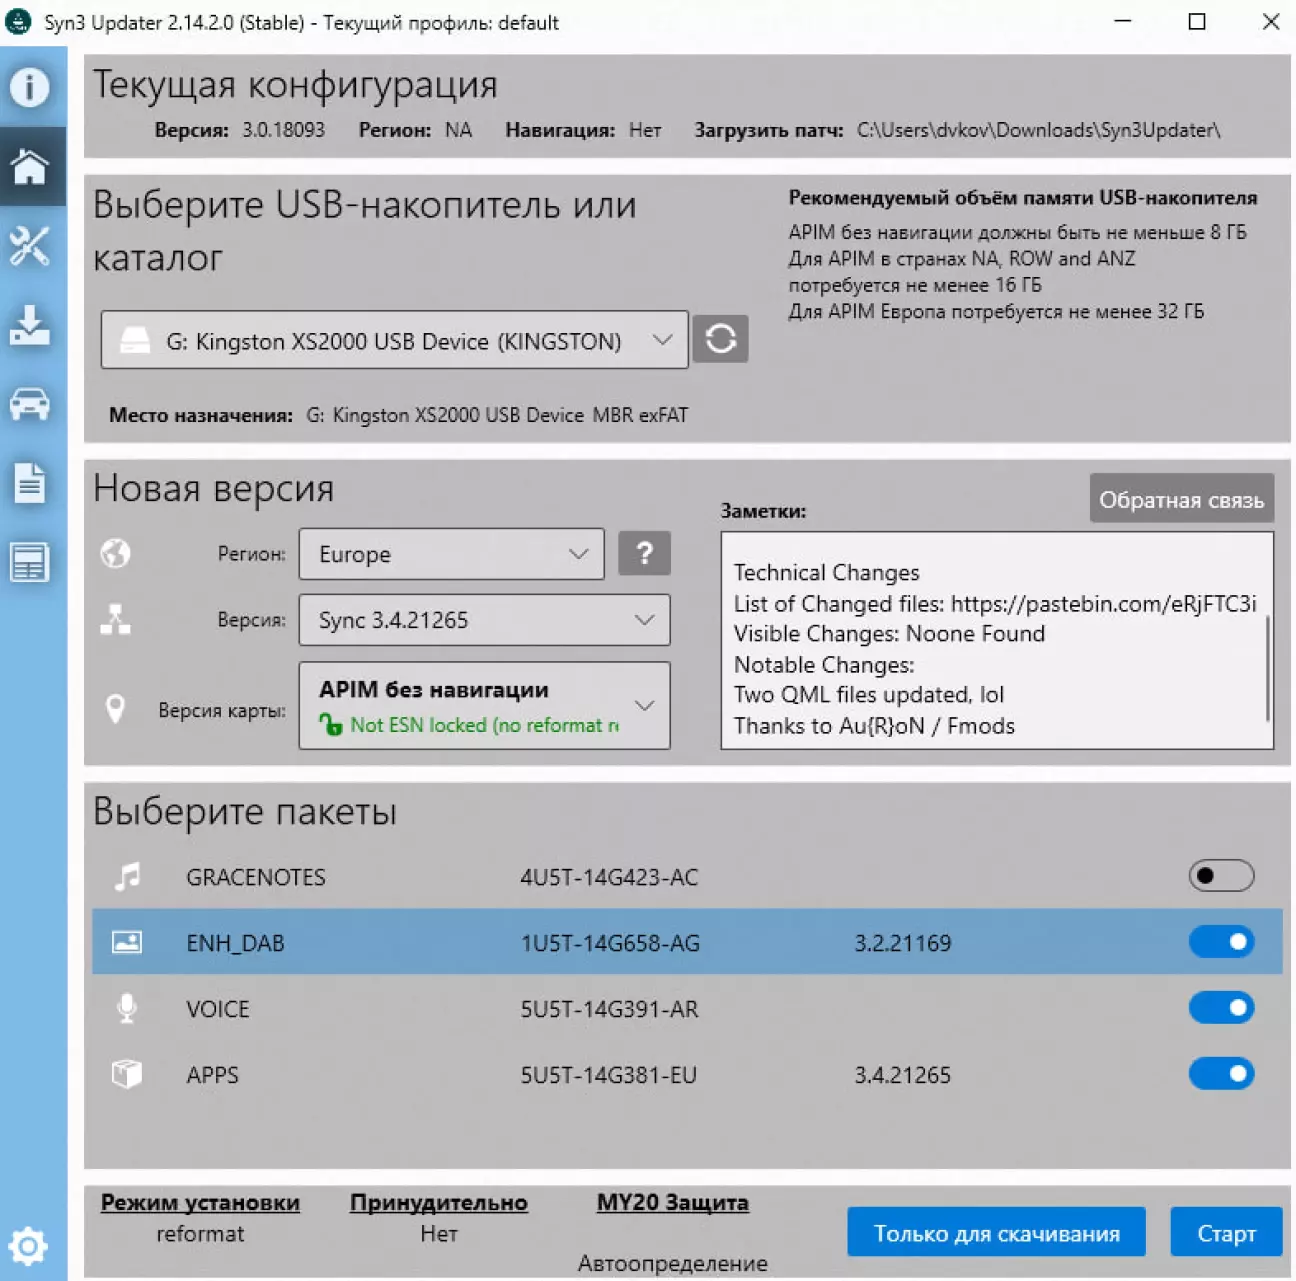Open the info page in sidebar
The height and width of the screenshot is (1281, 1296).
point(30,87)
